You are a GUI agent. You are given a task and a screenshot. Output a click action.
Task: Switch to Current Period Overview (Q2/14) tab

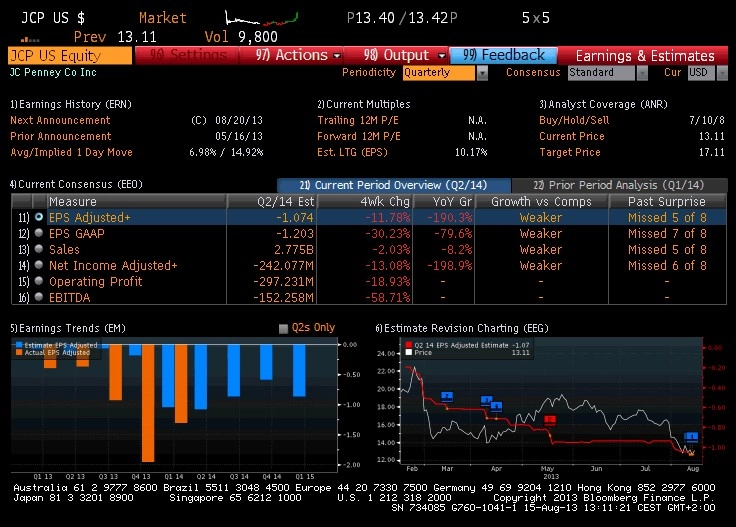393,185
